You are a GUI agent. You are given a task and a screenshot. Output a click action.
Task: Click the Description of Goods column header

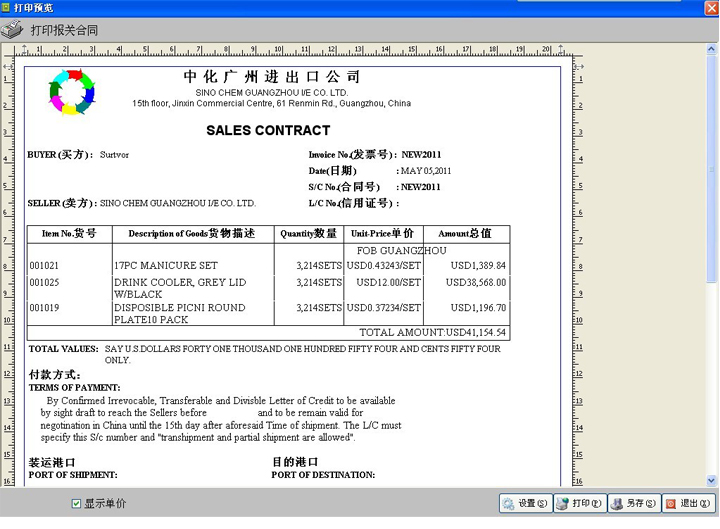[192, 234]
